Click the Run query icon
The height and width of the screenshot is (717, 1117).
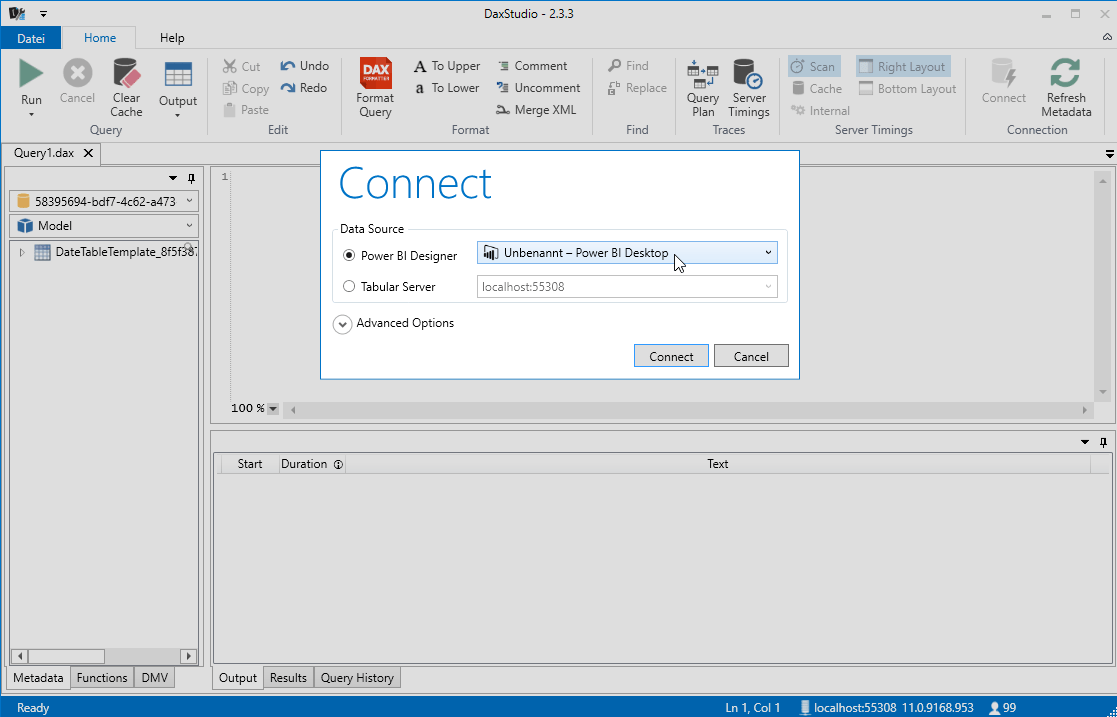point(31,73)
